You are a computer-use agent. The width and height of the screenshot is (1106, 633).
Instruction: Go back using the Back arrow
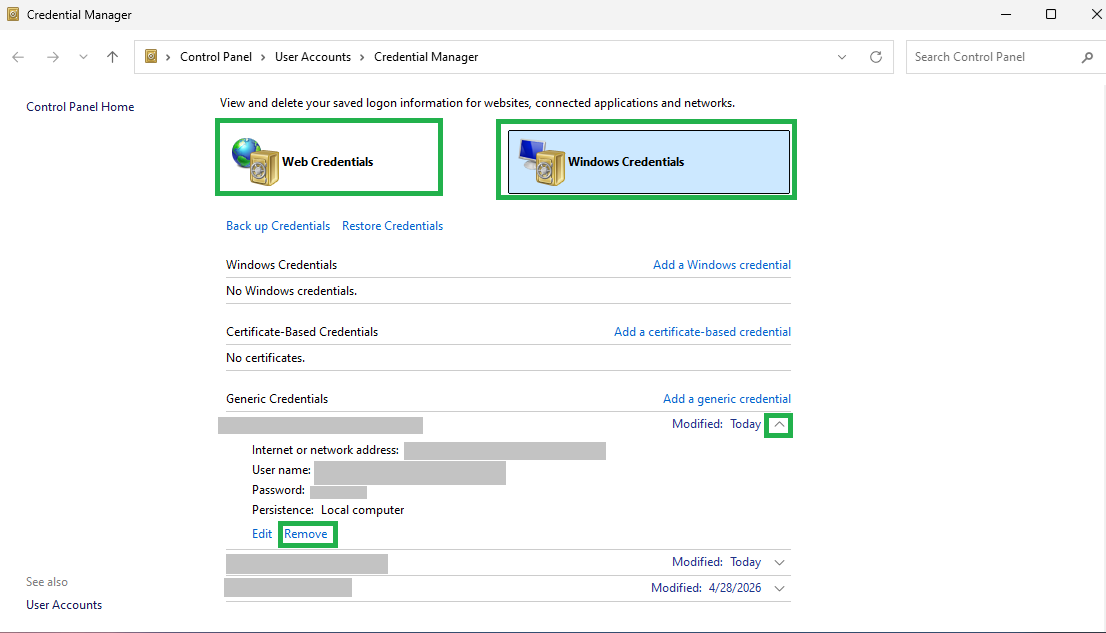(18, 57)
